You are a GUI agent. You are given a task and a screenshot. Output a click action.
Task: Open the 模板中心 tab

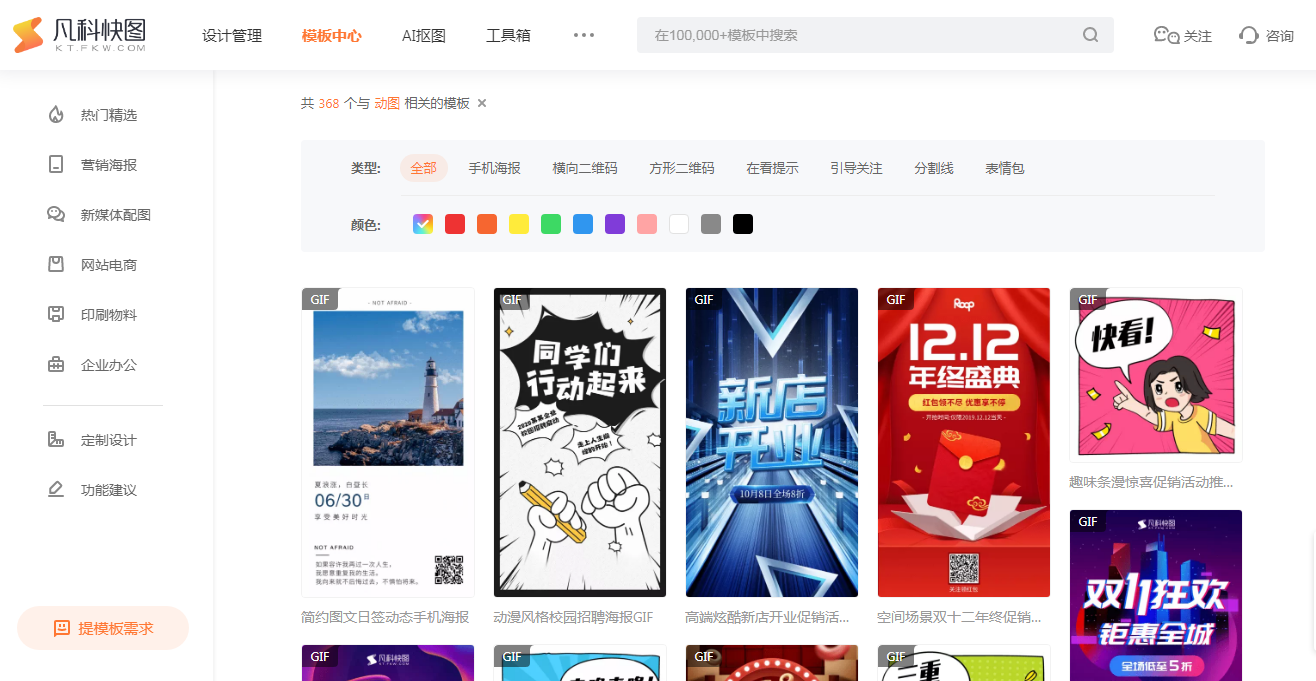coord(332,35)
